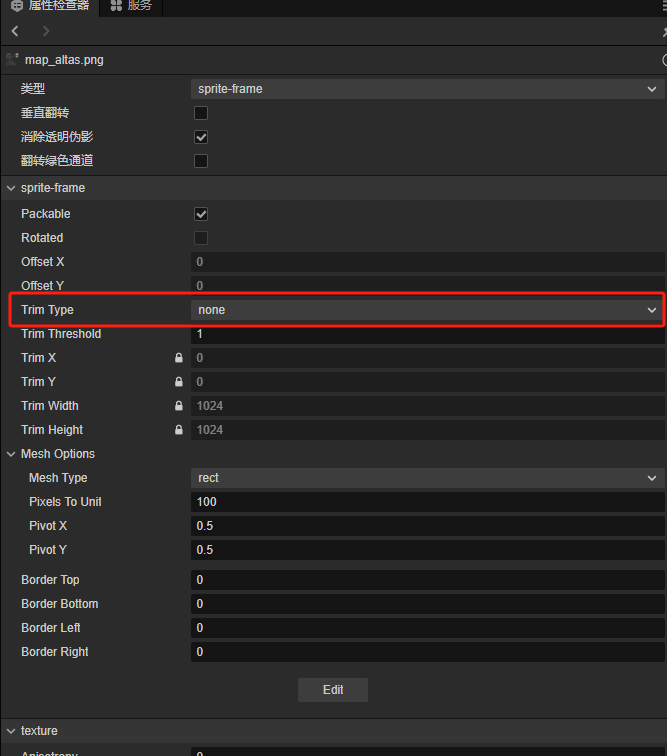Click the Border Top input field
This screenshot has width=667, height=756.
[x=428, y=580]
